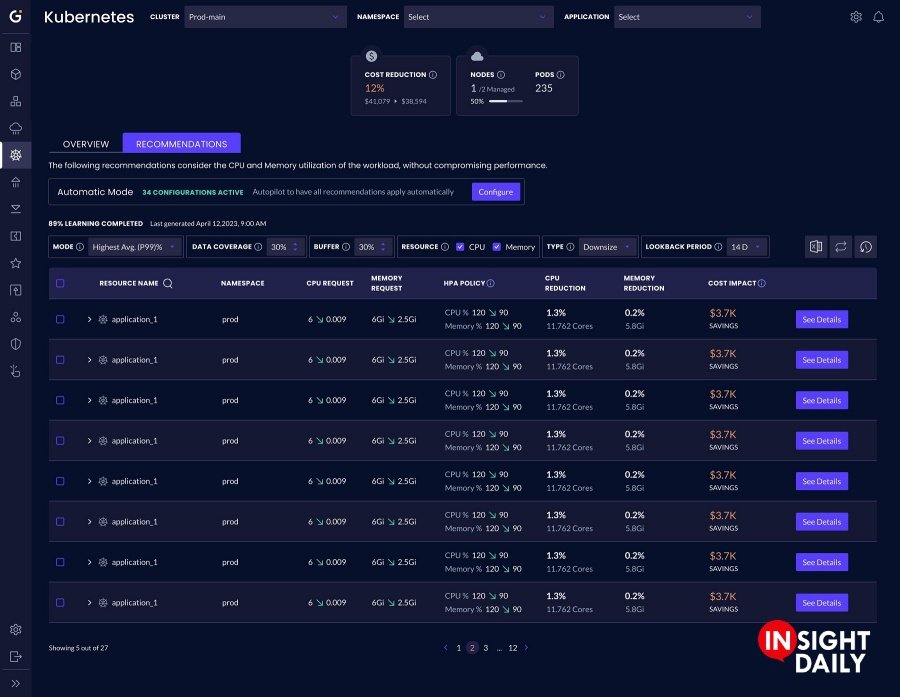
Task: Click the swap arrows refresh icon
Action: (x=841, y=247)
